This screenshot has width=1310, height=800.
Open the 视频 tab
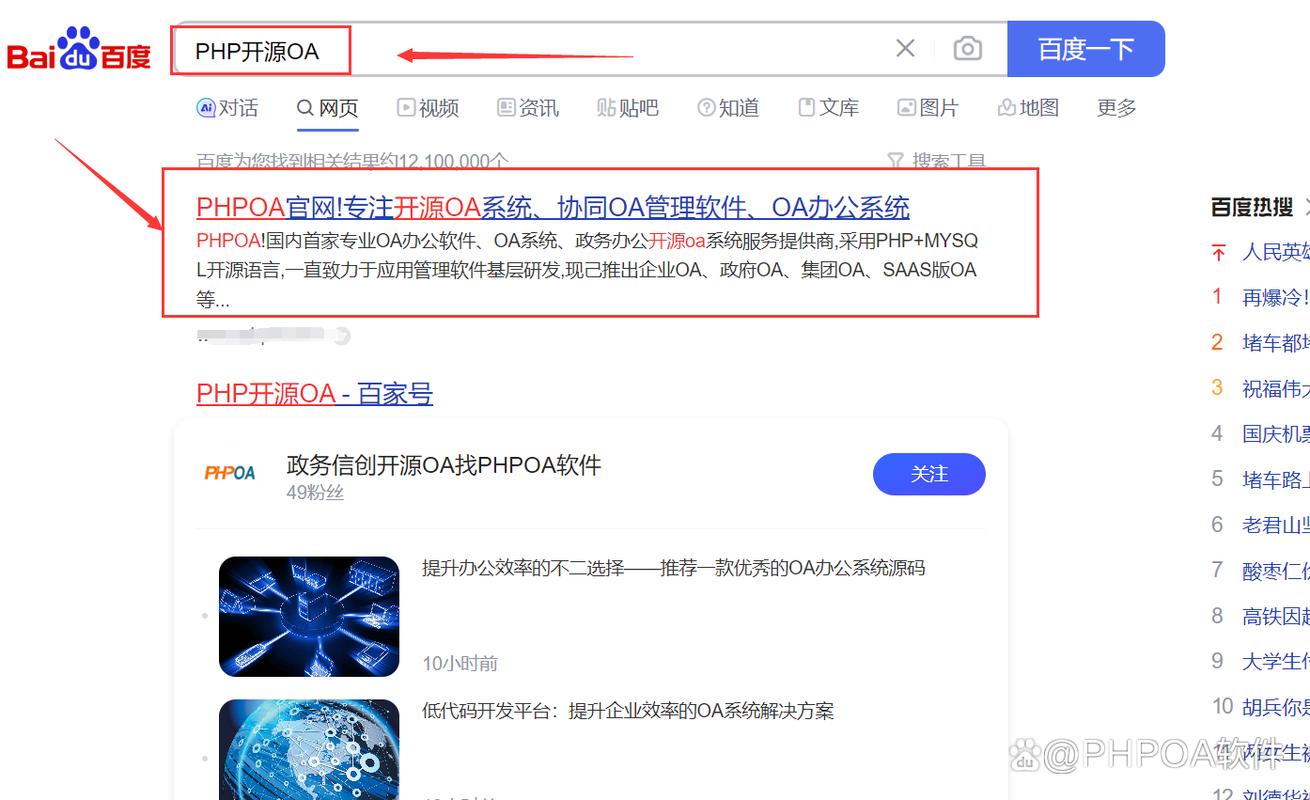(x=428, y=108)
